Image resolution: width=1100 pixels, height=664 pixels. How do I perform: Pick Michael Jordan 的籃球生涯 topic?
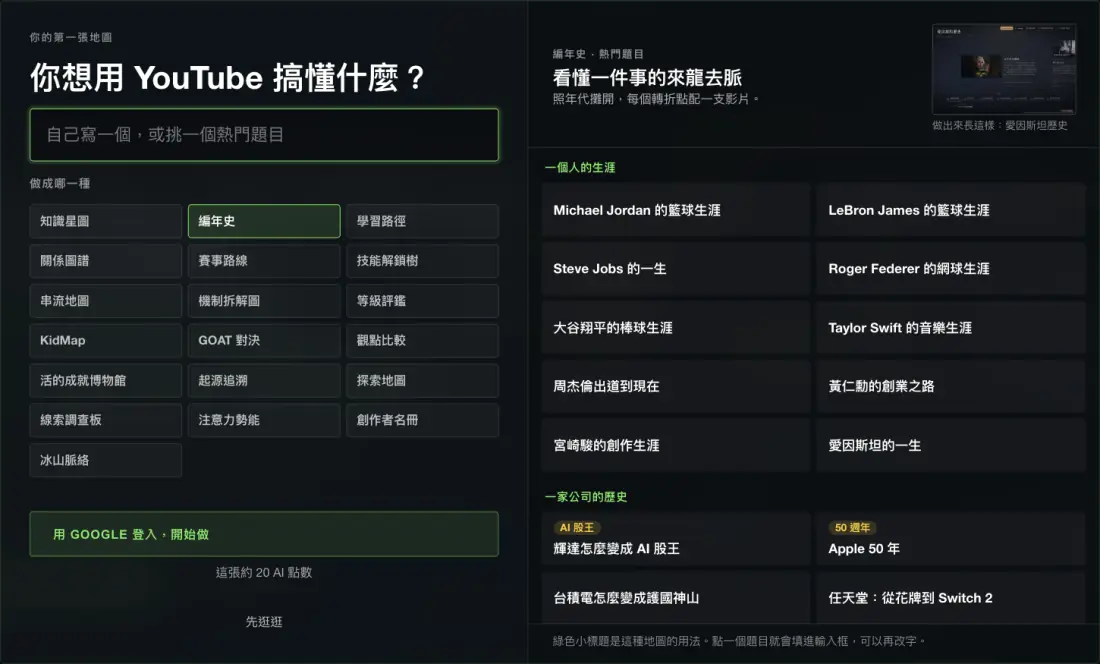[x=676, y=210]
